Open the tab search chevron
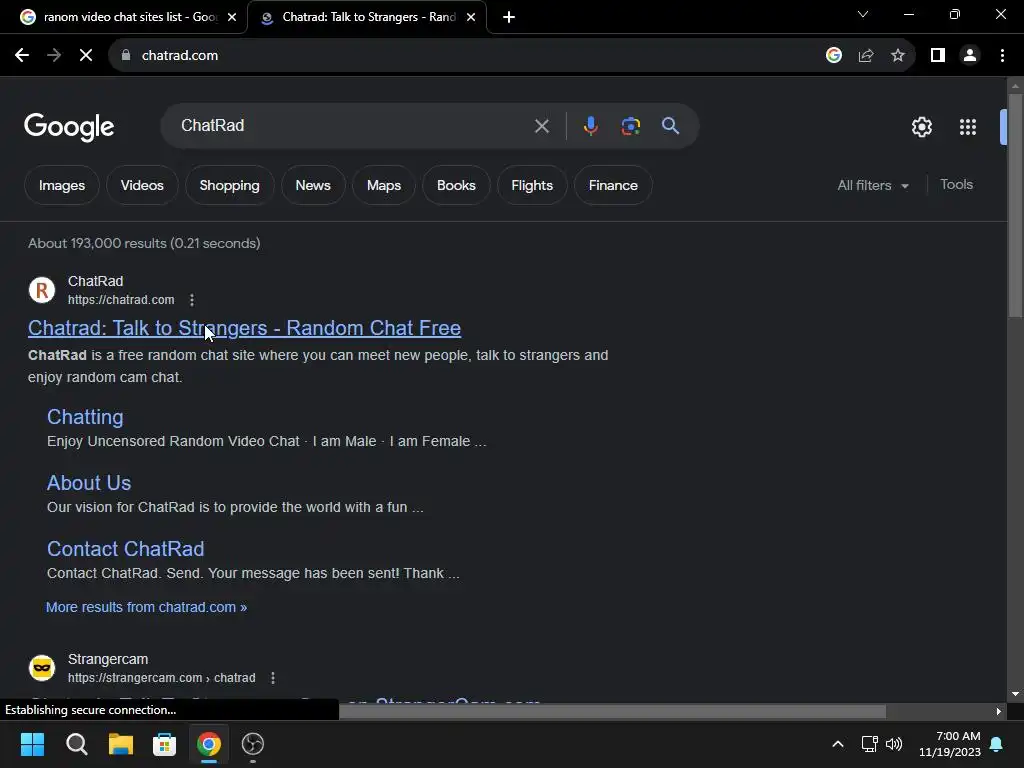The height and width of the screenshot is (768, 1024). pyautogui.click(x=863, y=14)
